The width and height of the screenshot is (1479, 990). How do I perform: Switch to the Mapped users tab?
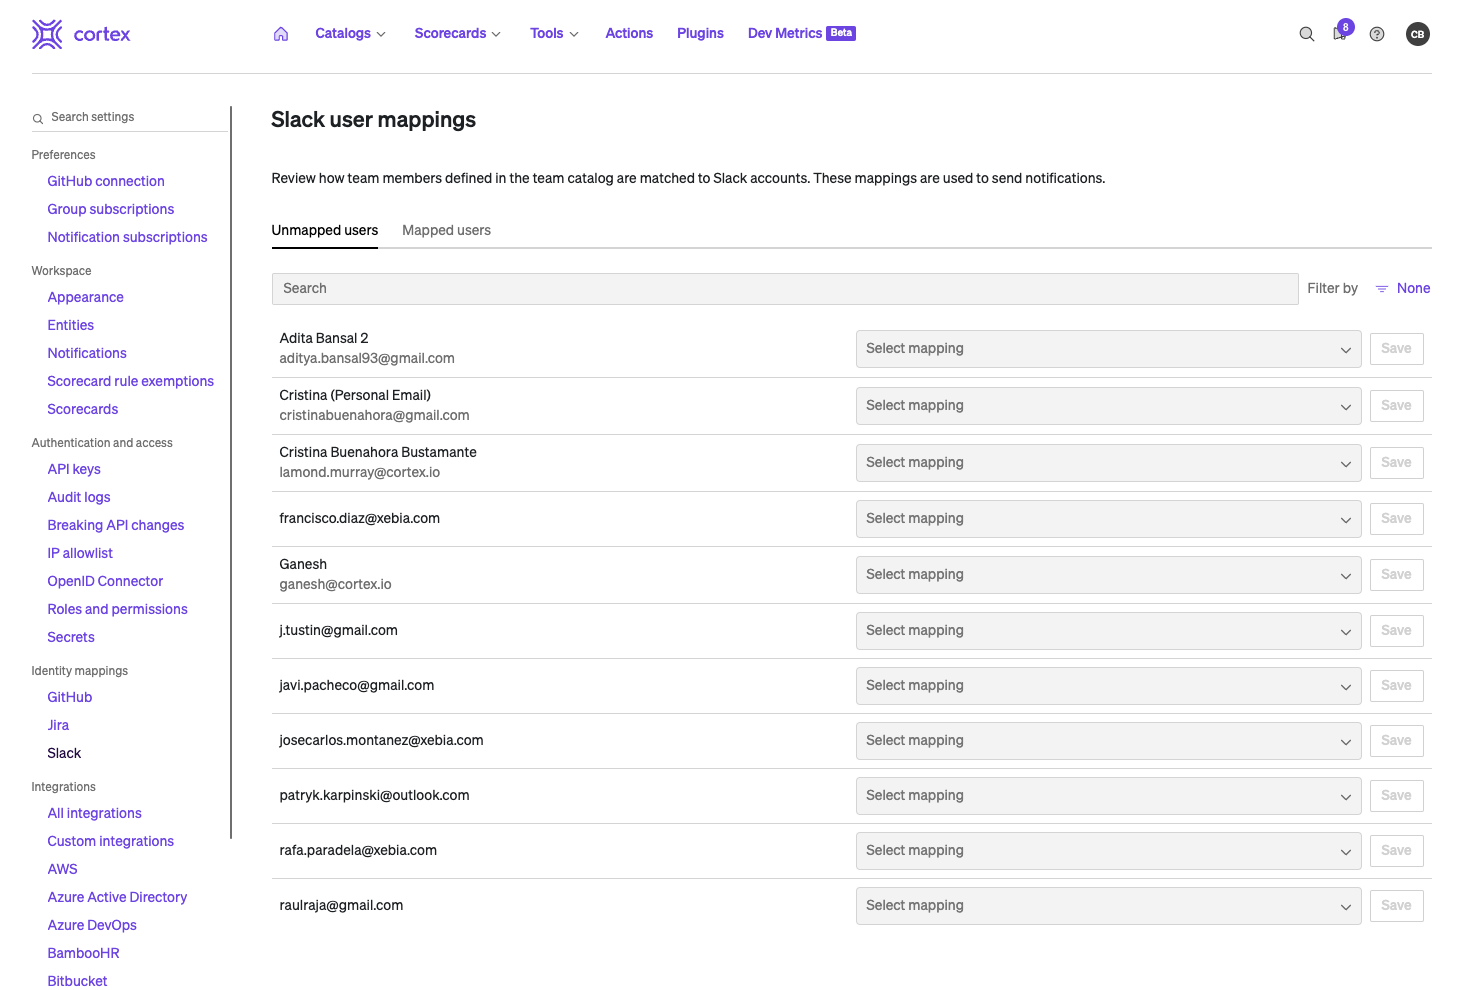446,231
